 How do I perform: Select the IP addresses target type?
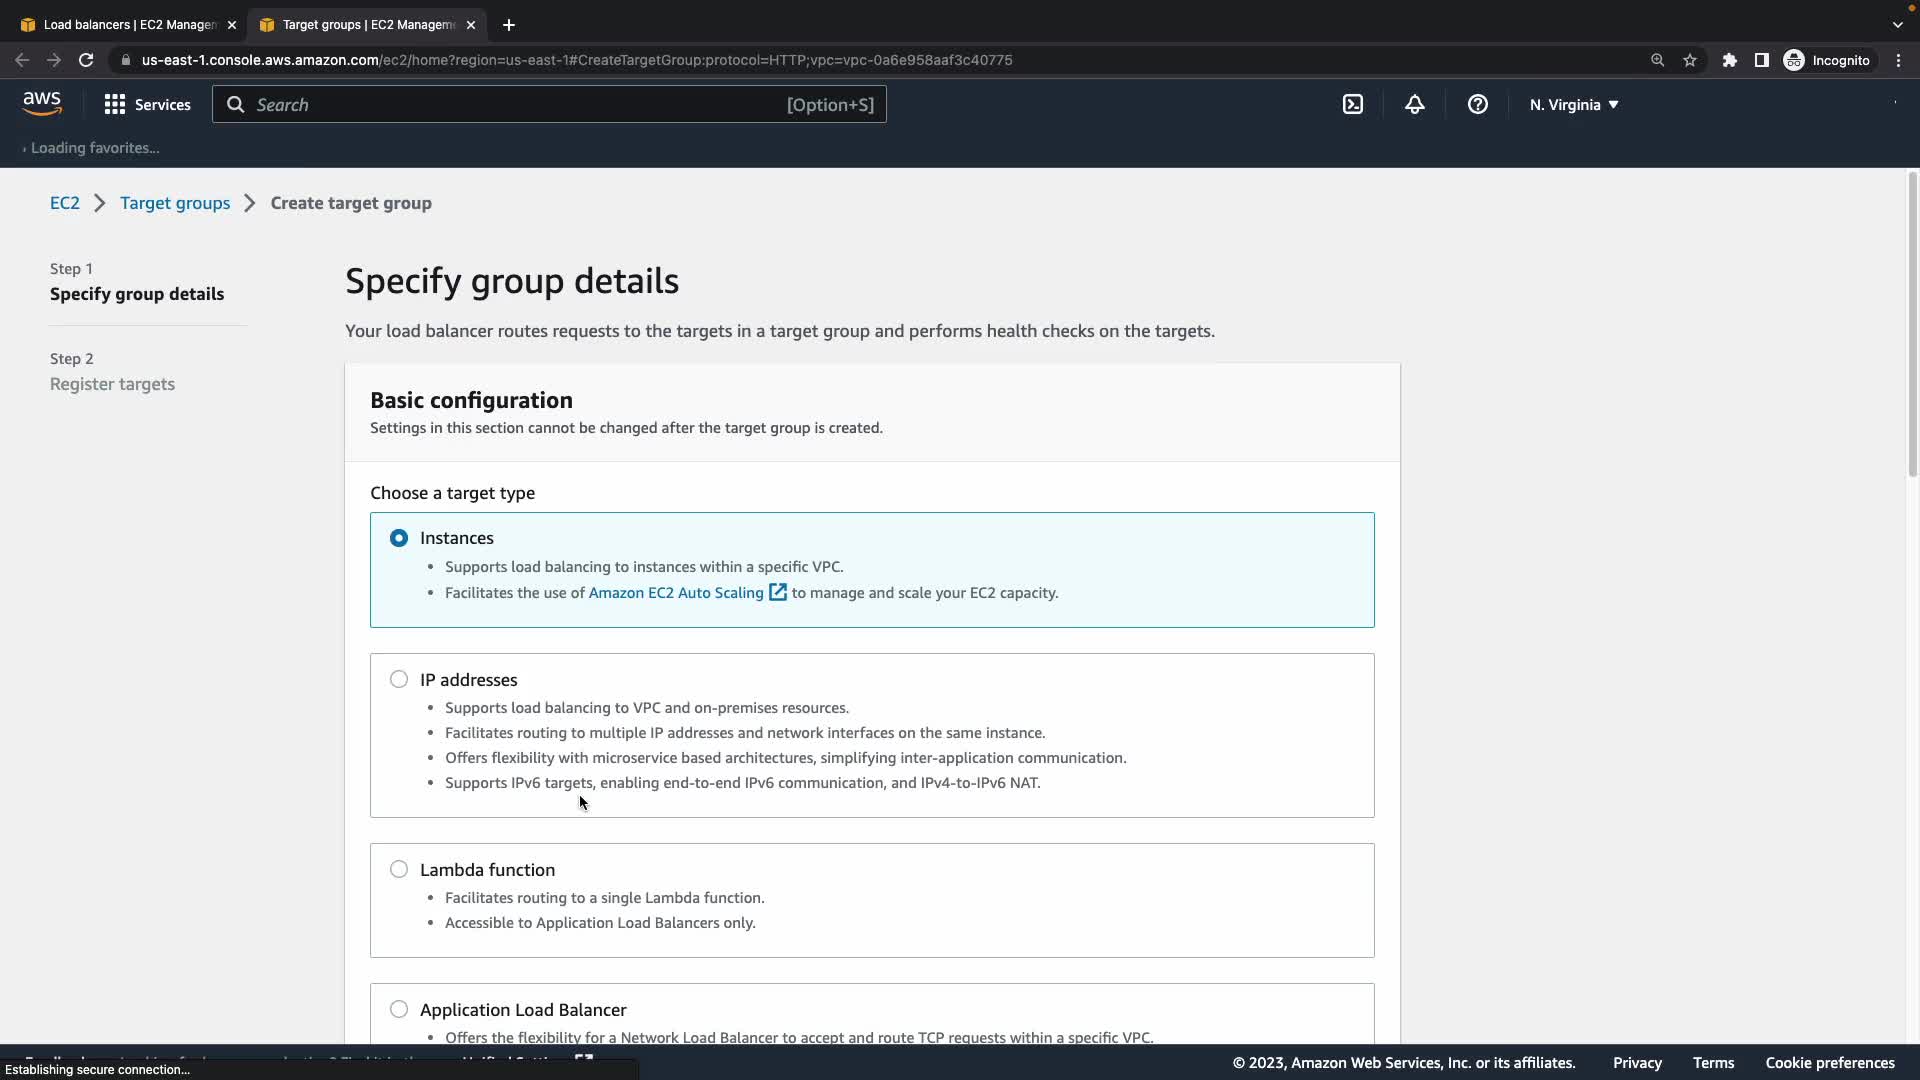pyautogui.click(x=399, y=680)
